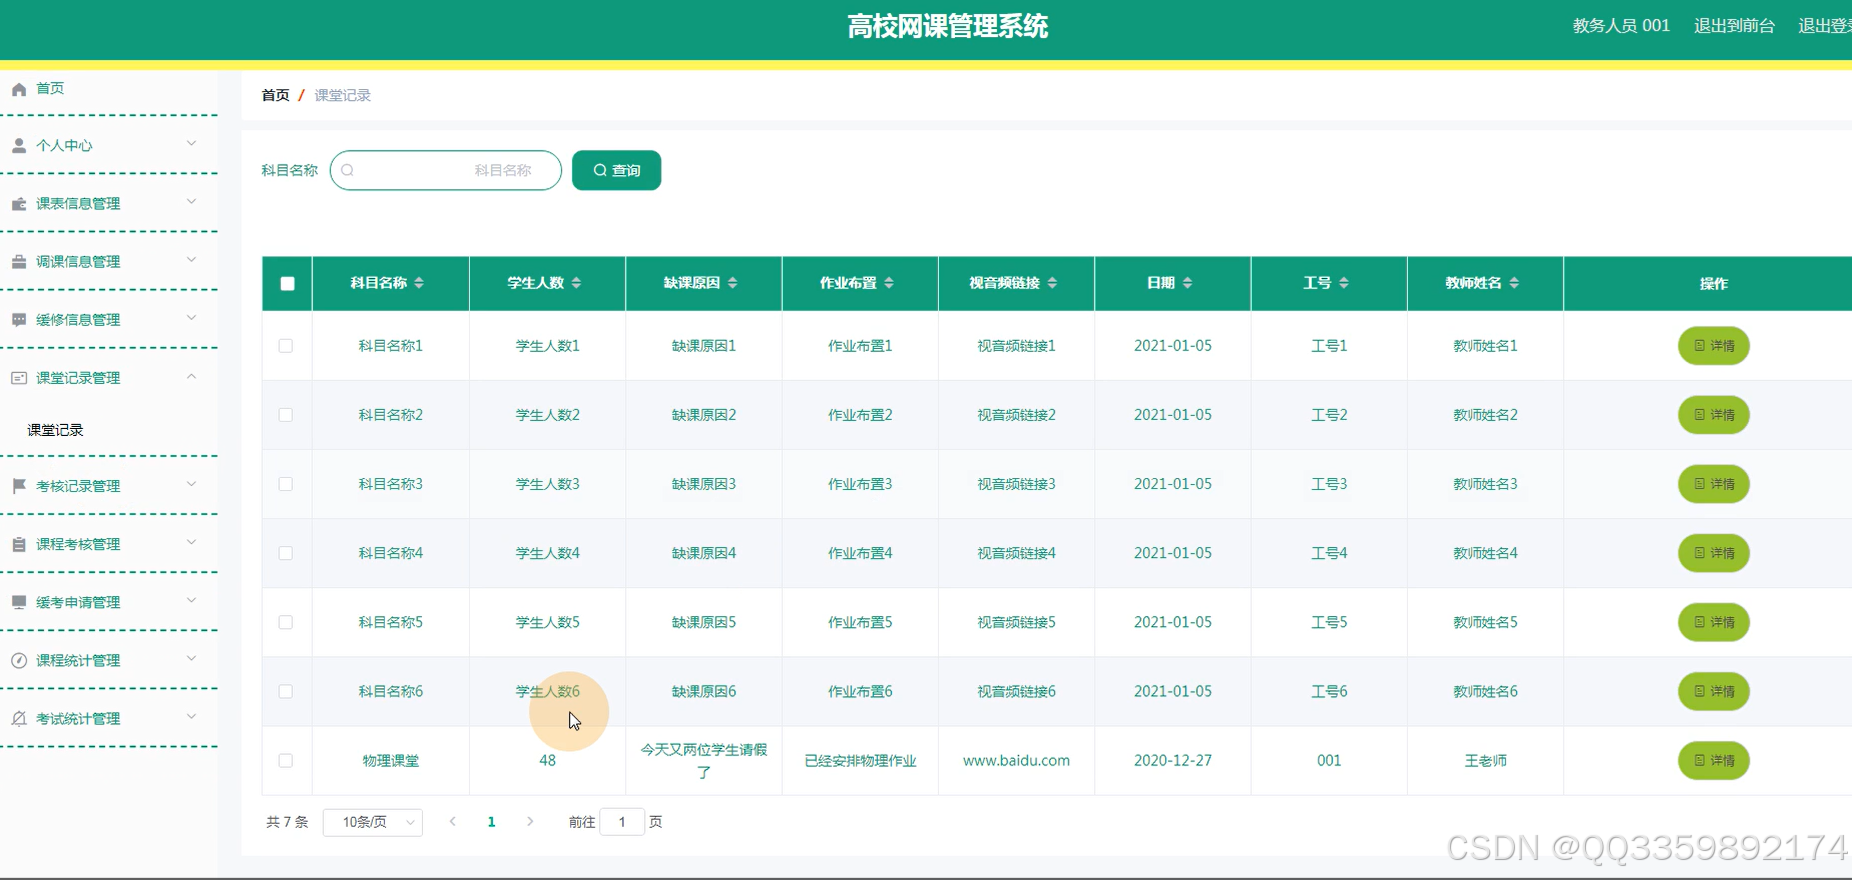1852x880 pixels.
Task: Check the row 科目名称5 checkbox
Action: coord(286,622)
